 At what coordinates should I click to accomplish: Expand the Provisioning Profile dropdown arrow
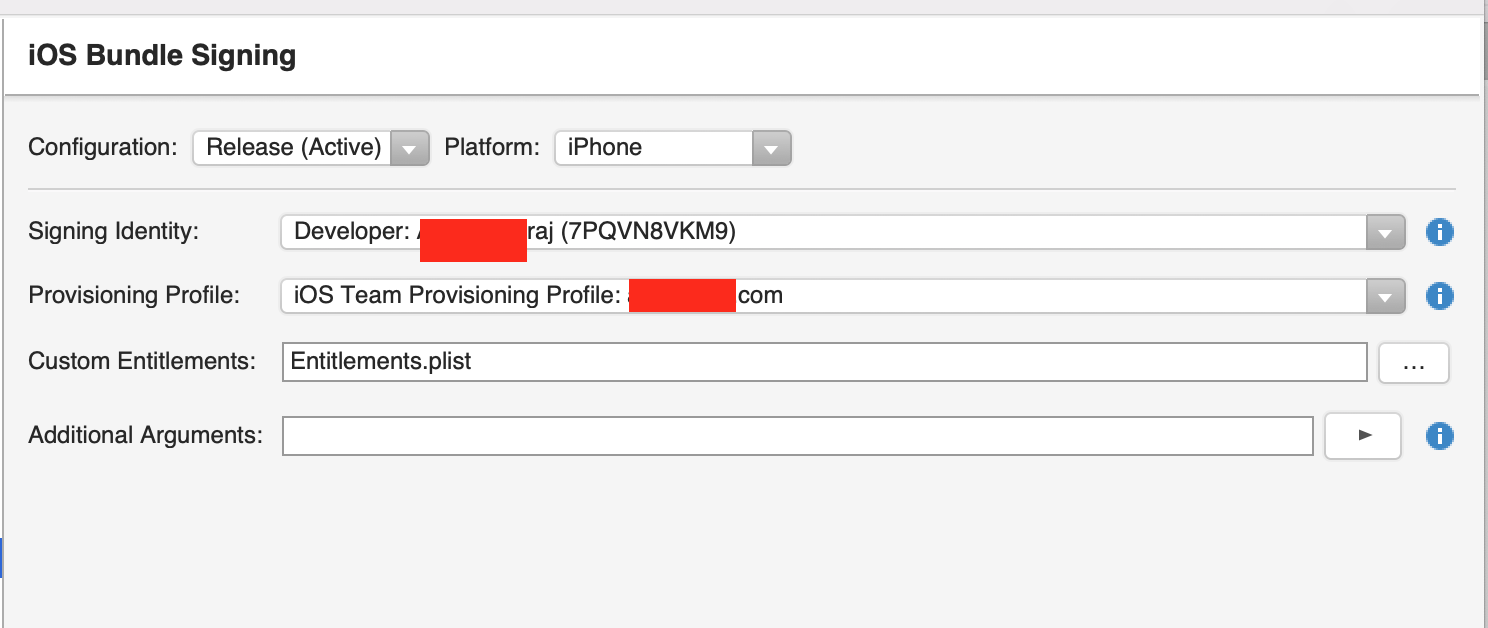pos(1385,296)
